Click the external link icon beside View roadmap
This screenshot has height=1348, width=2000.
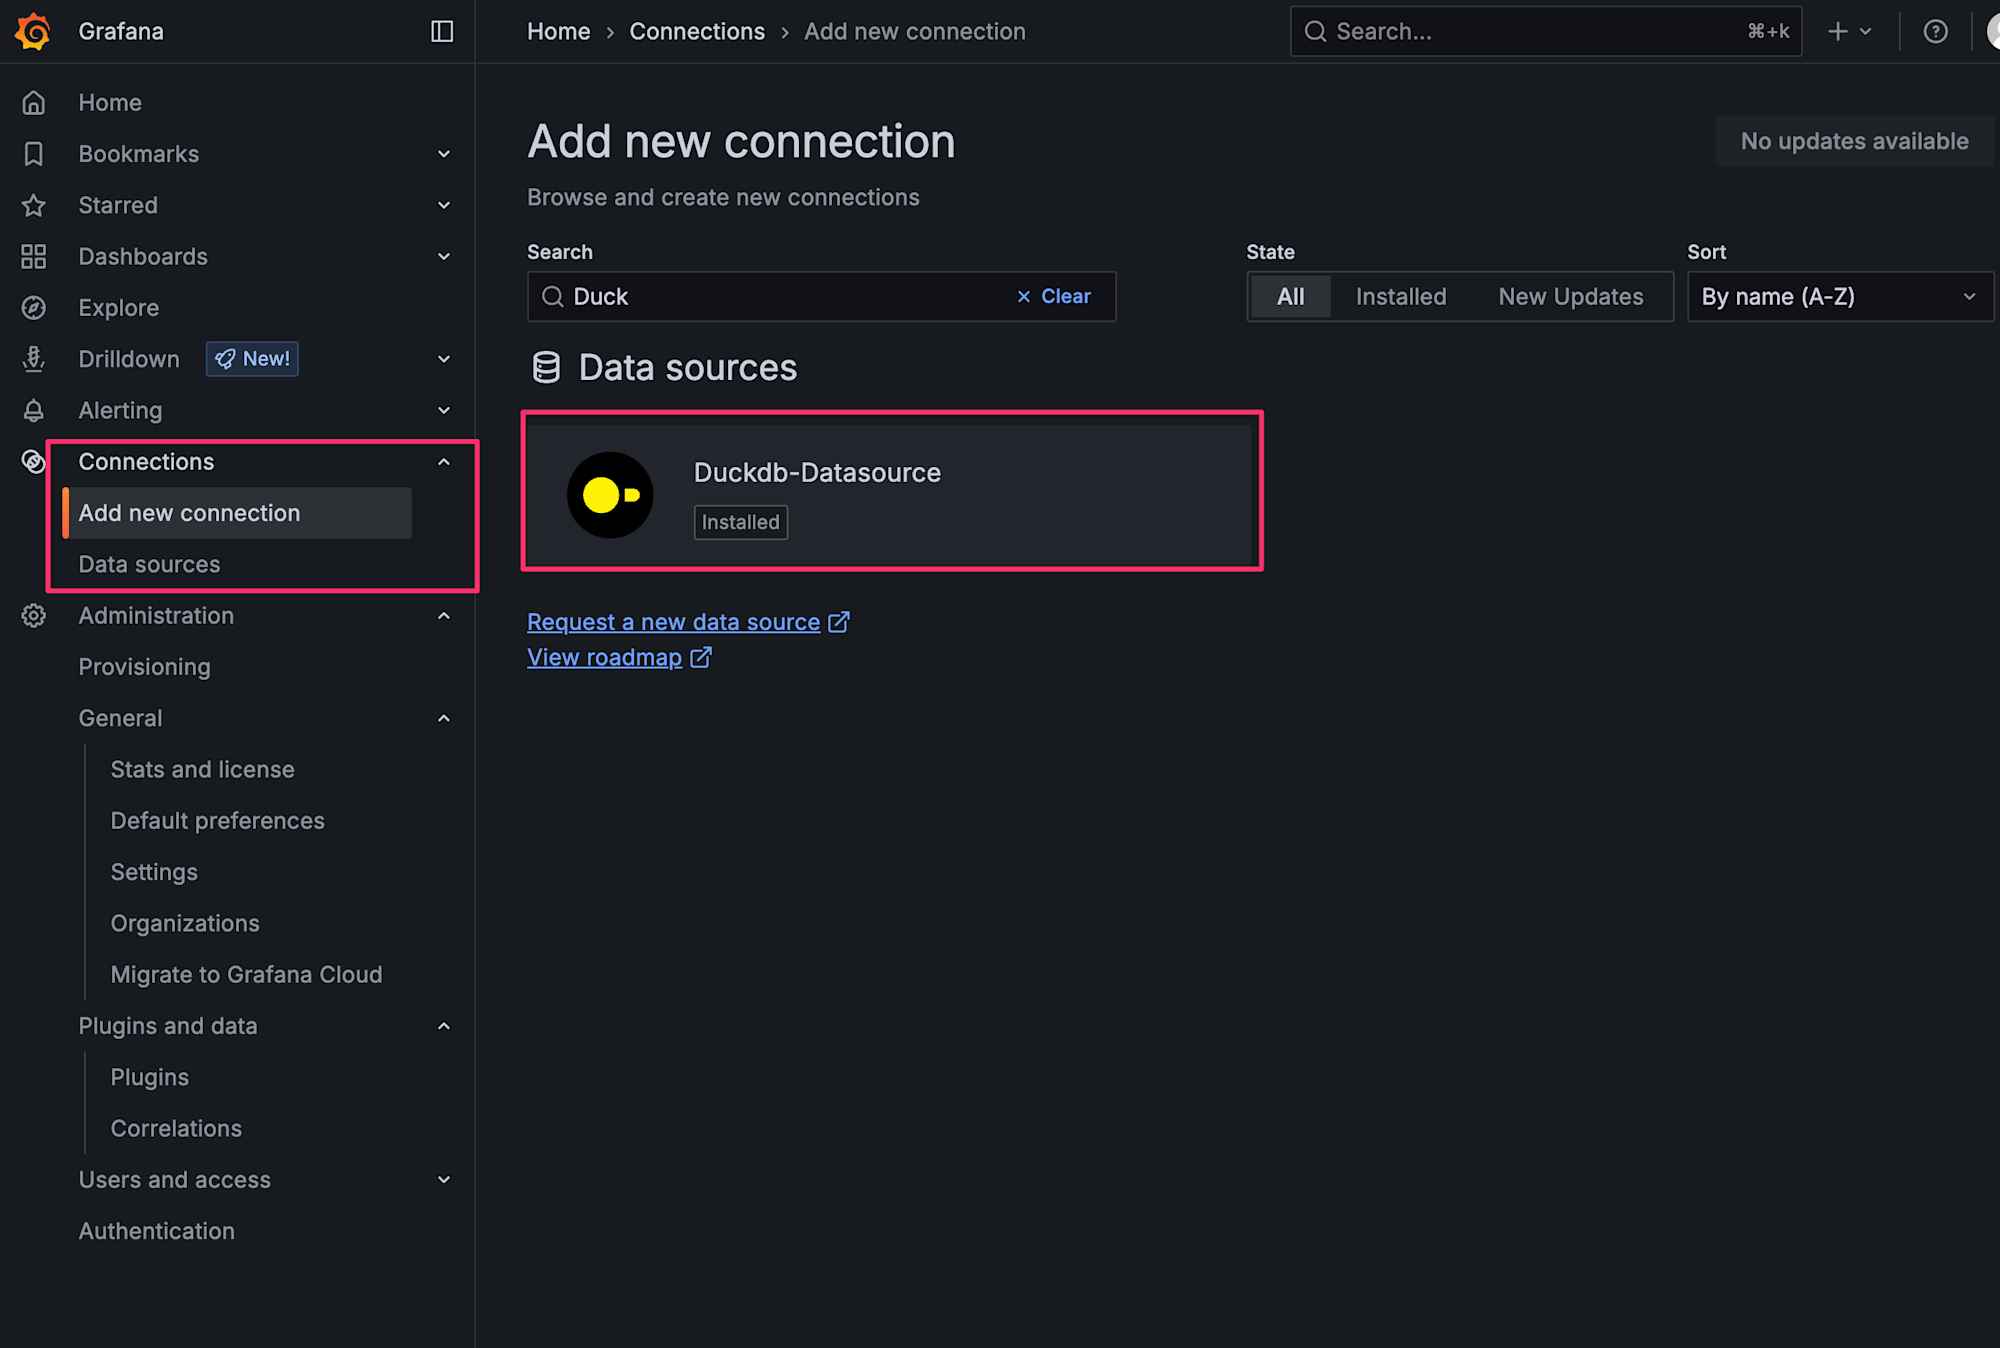[x=701, y=657]
